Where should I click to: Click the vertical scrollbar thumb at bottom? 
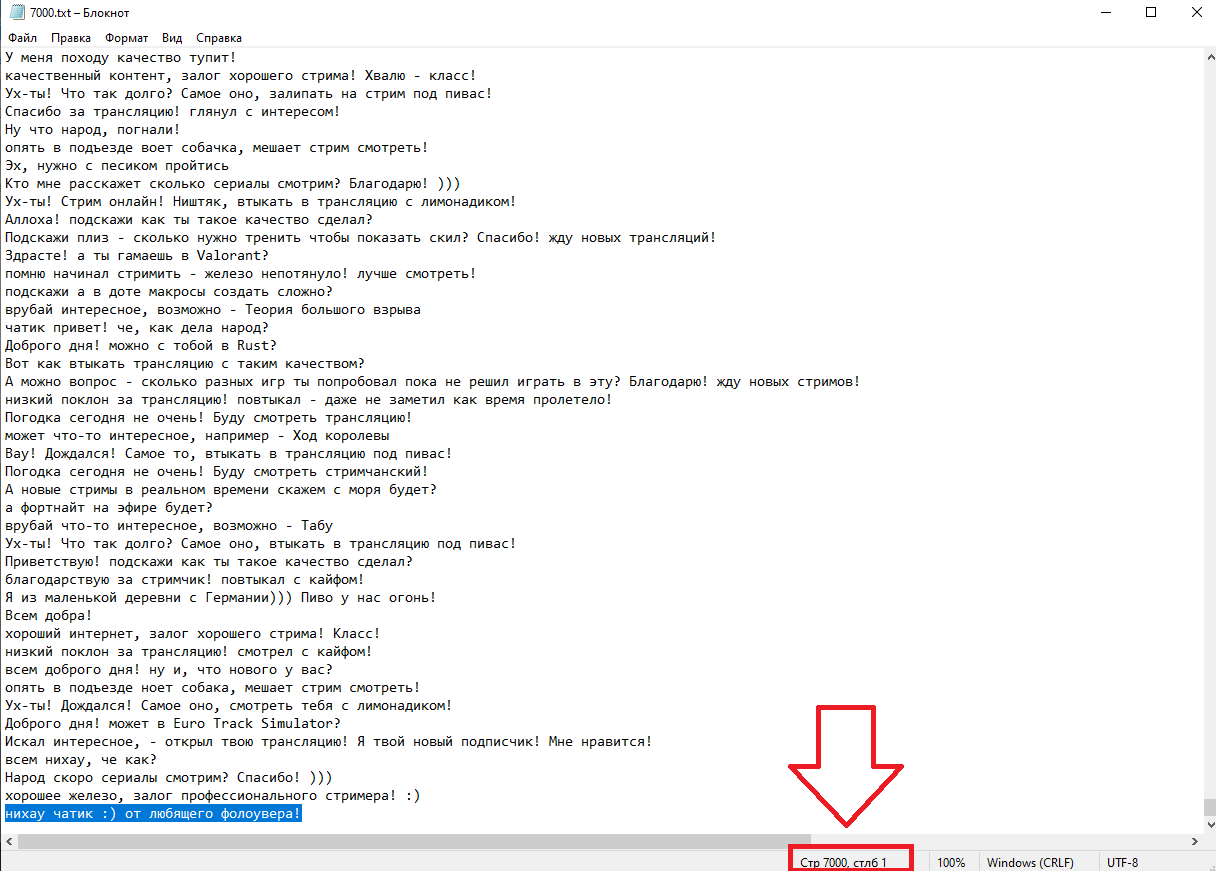pyautogui.click(x=1207, y=807)
